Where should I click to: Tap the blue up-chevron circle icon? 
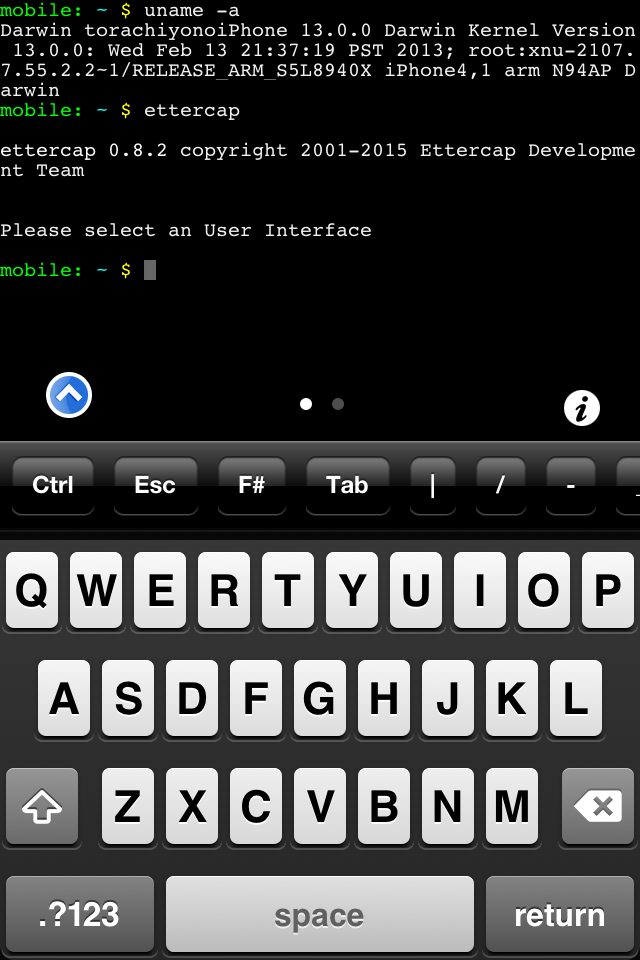click(69, 395)
